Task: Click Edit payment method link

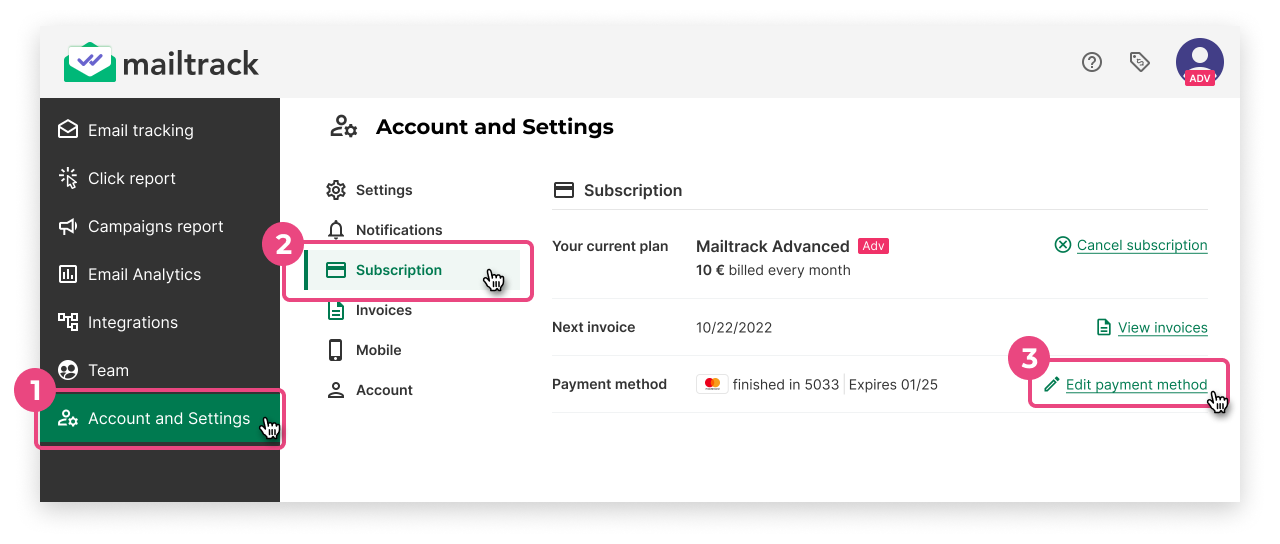Action: [1136, 384]
